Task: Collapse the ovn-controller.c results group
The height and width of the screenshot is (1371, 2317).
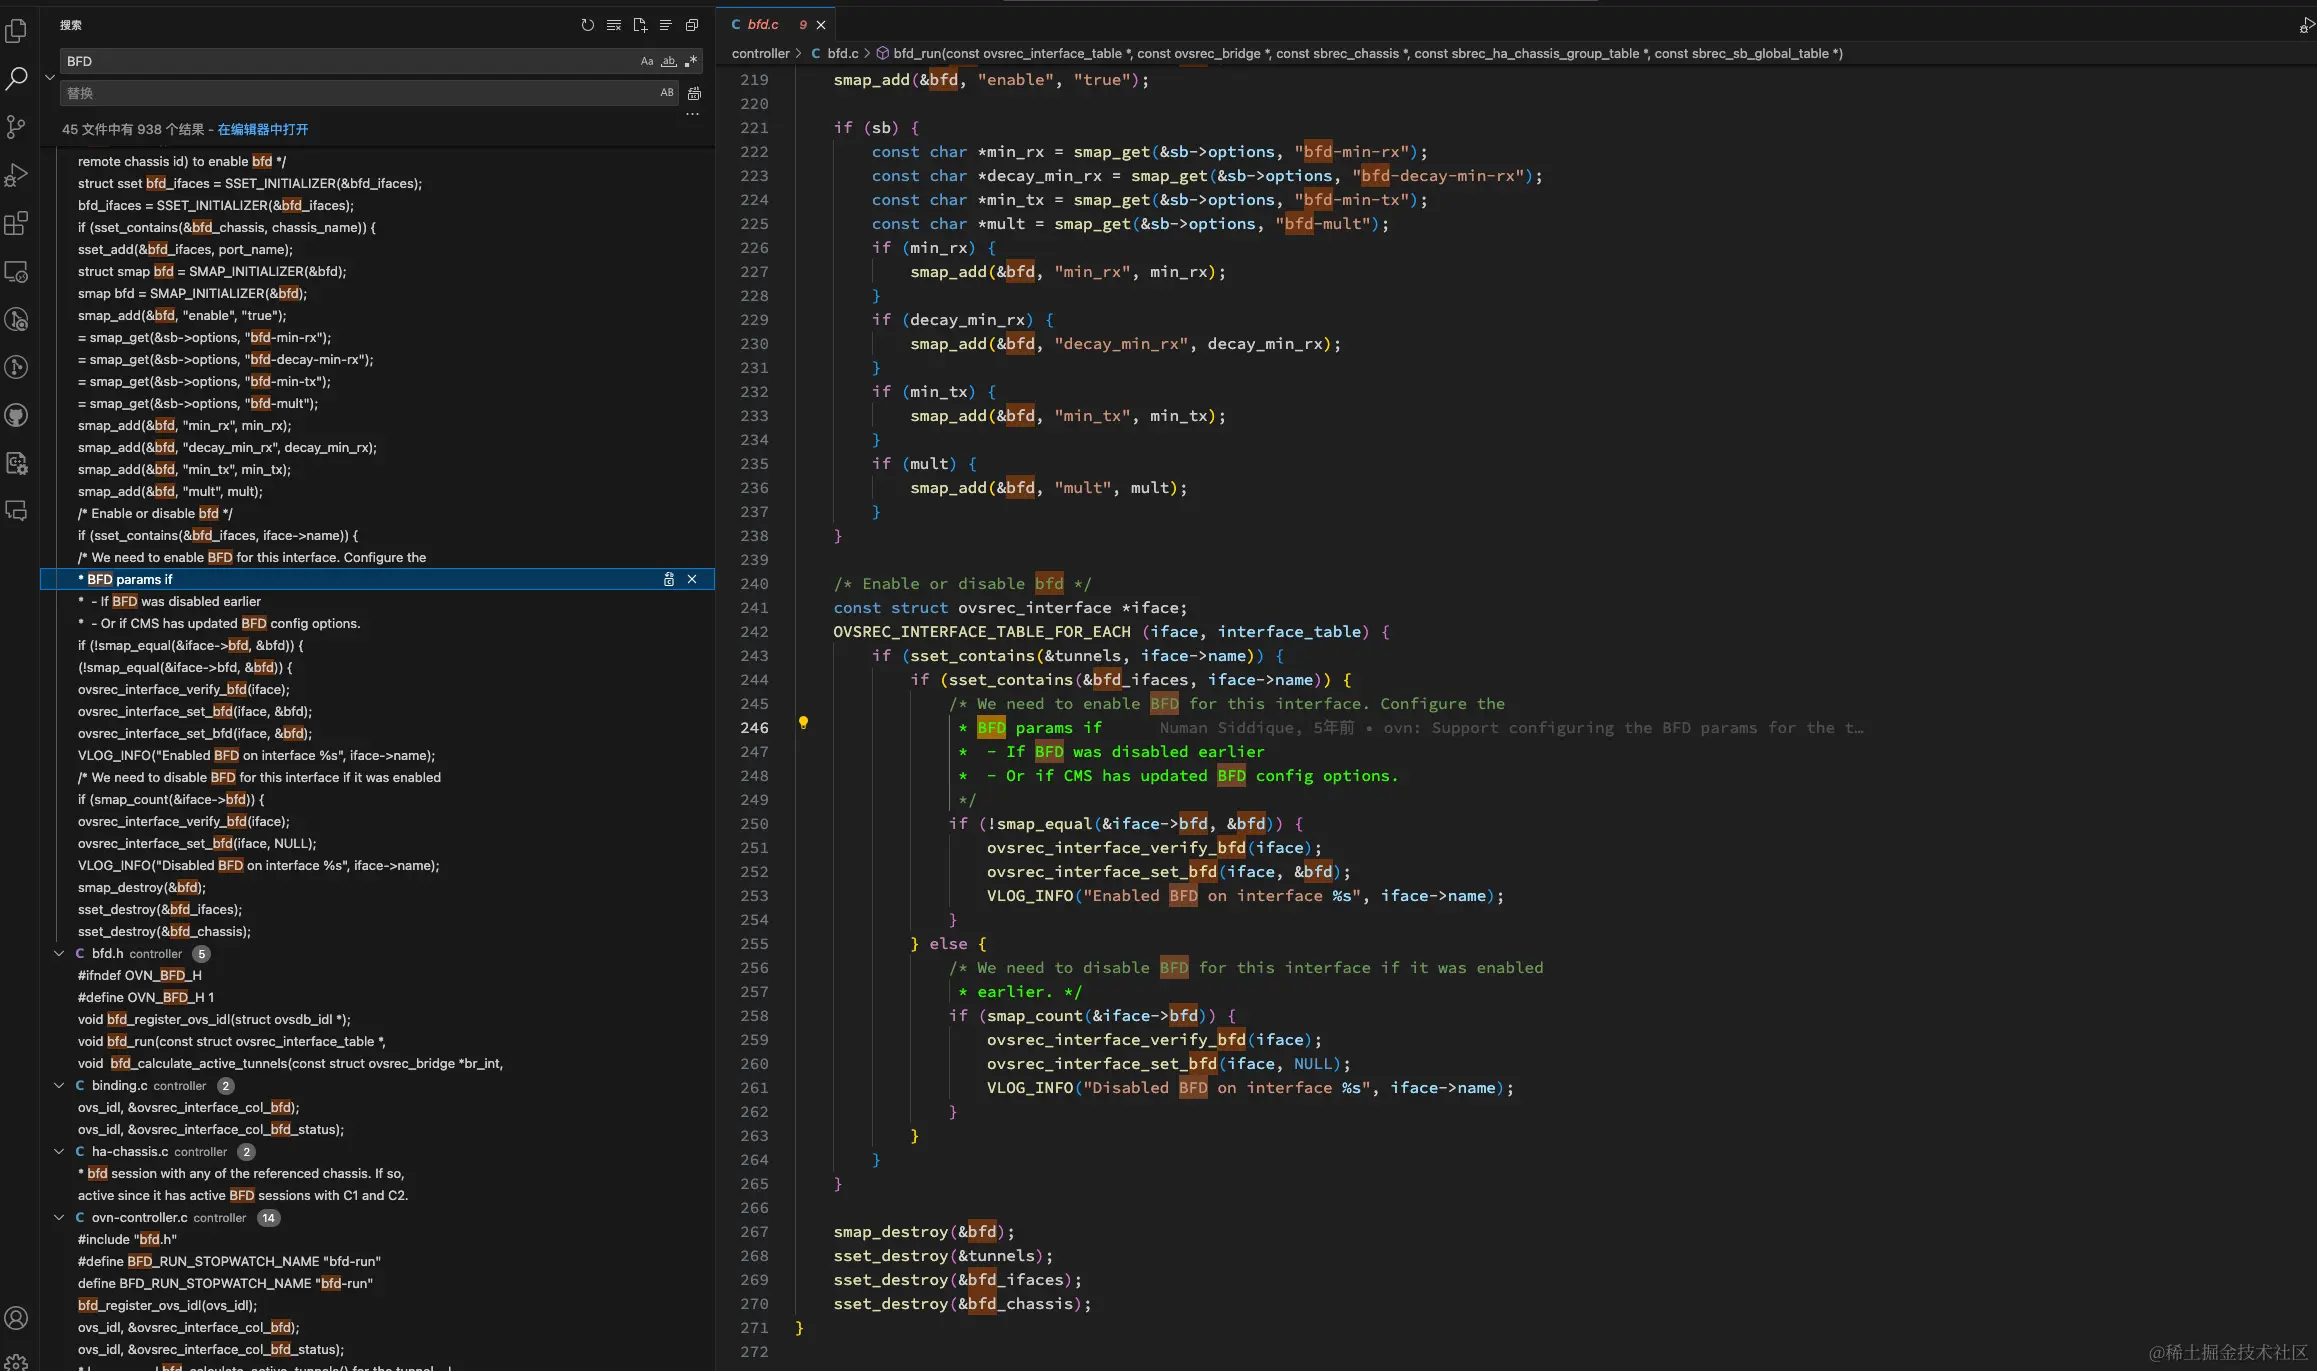Action: pos(59,1217)
